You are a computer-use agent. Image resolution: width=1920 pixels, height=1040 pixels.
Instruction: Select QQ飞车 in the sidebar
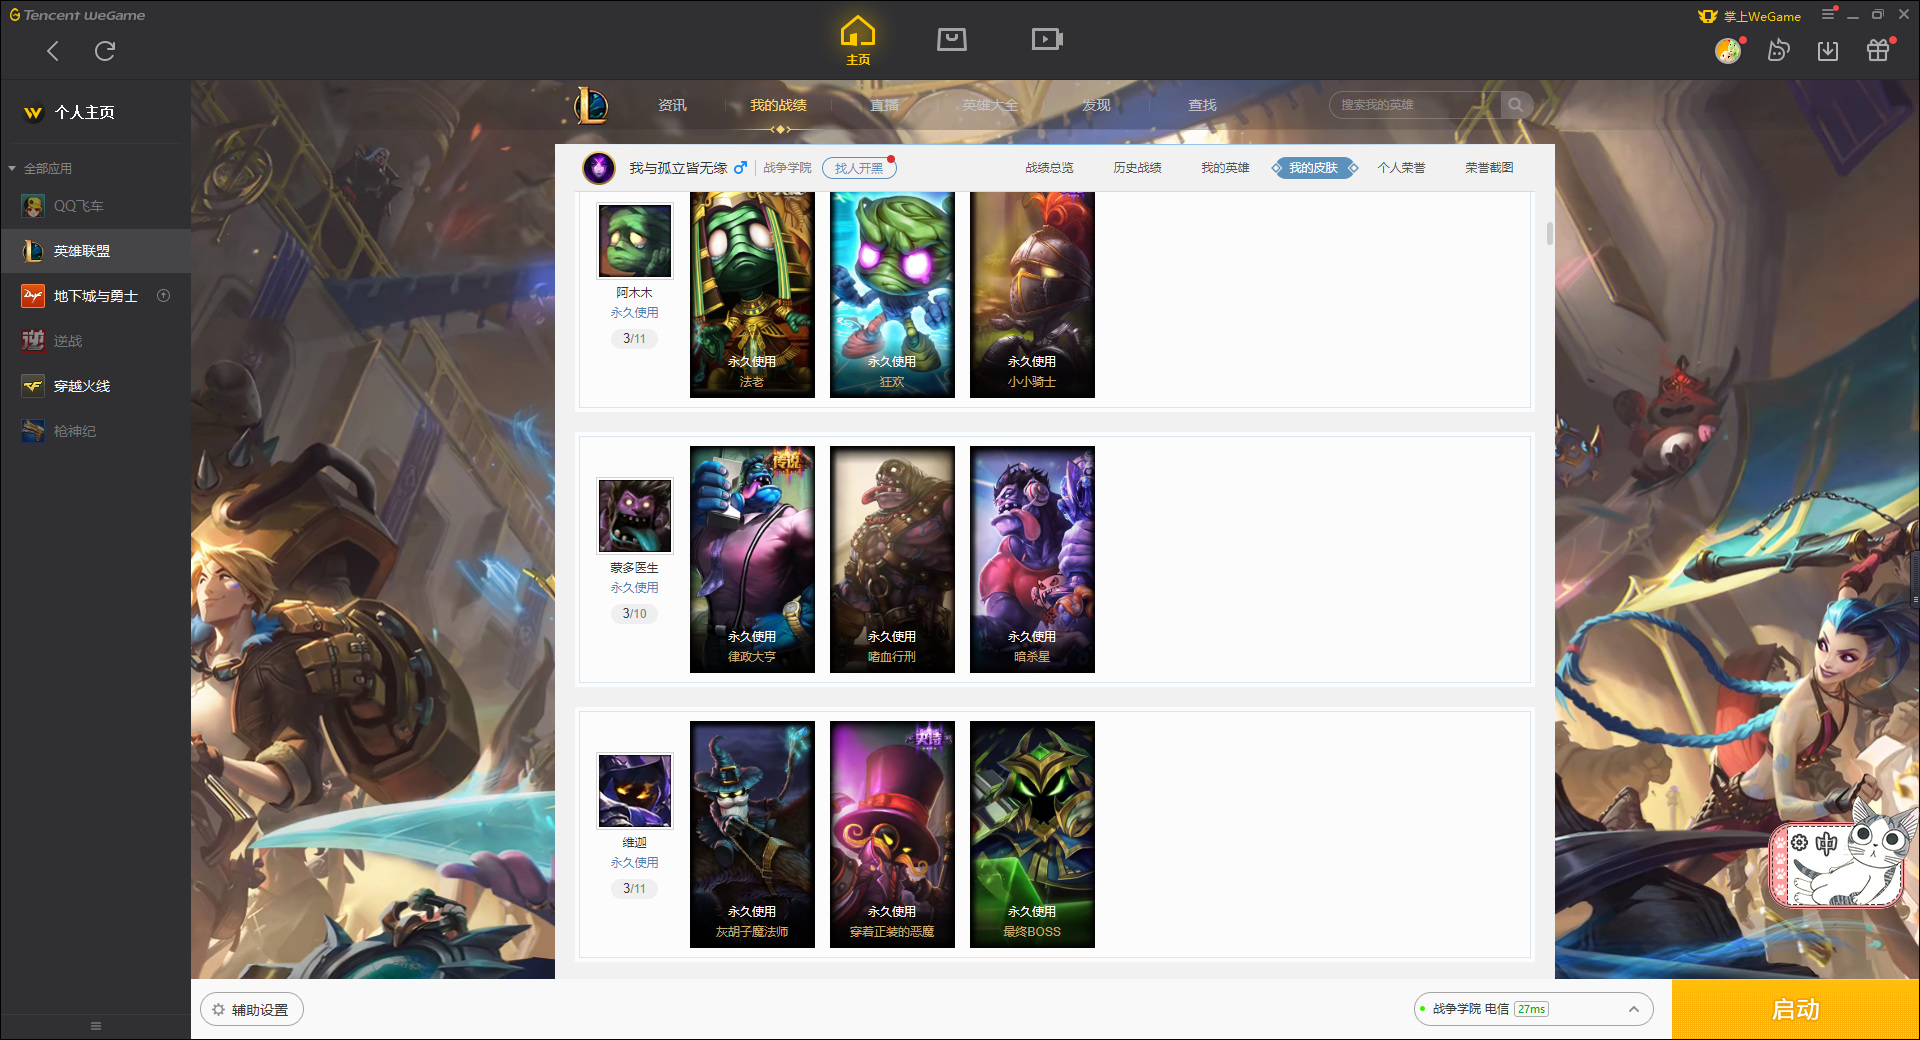(96, 206)
